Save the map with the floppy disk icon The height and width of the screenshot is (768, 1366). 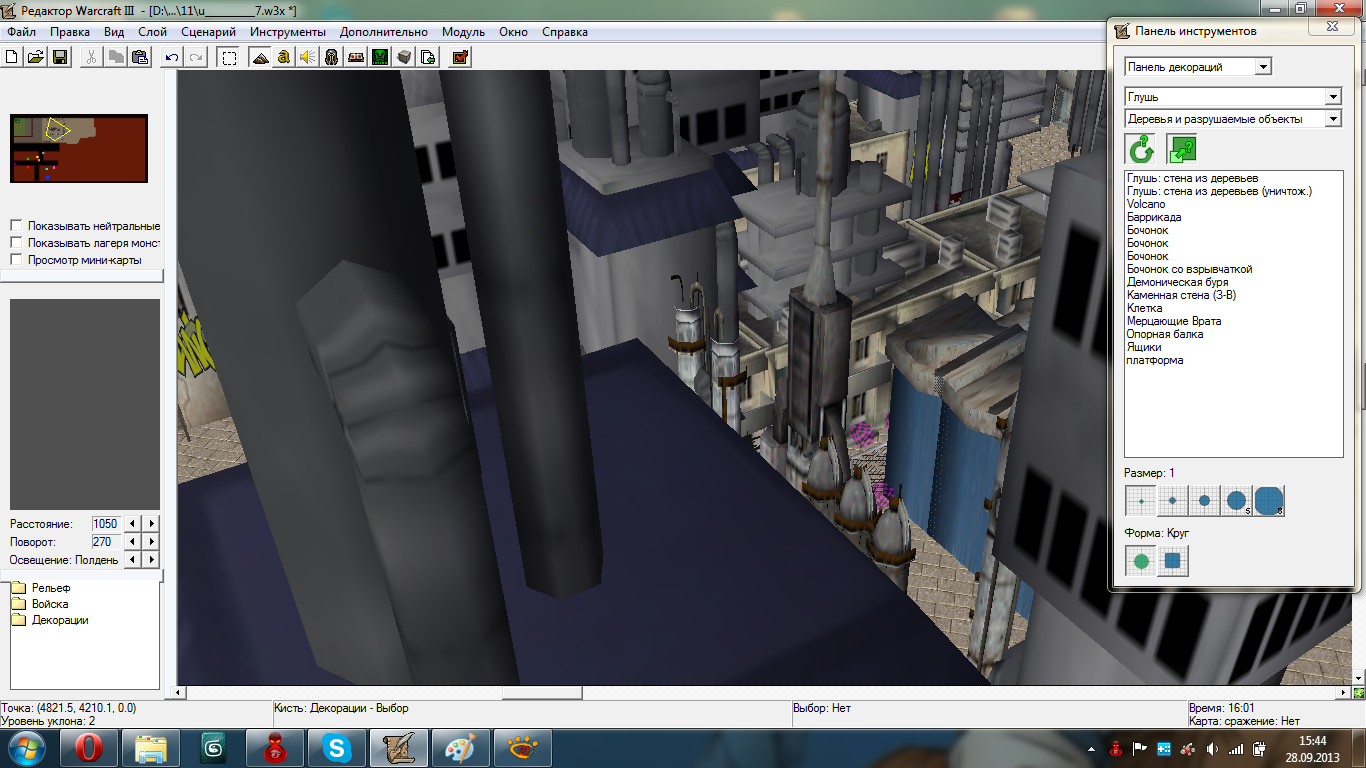pyautogui.click(x=60, y=57)
